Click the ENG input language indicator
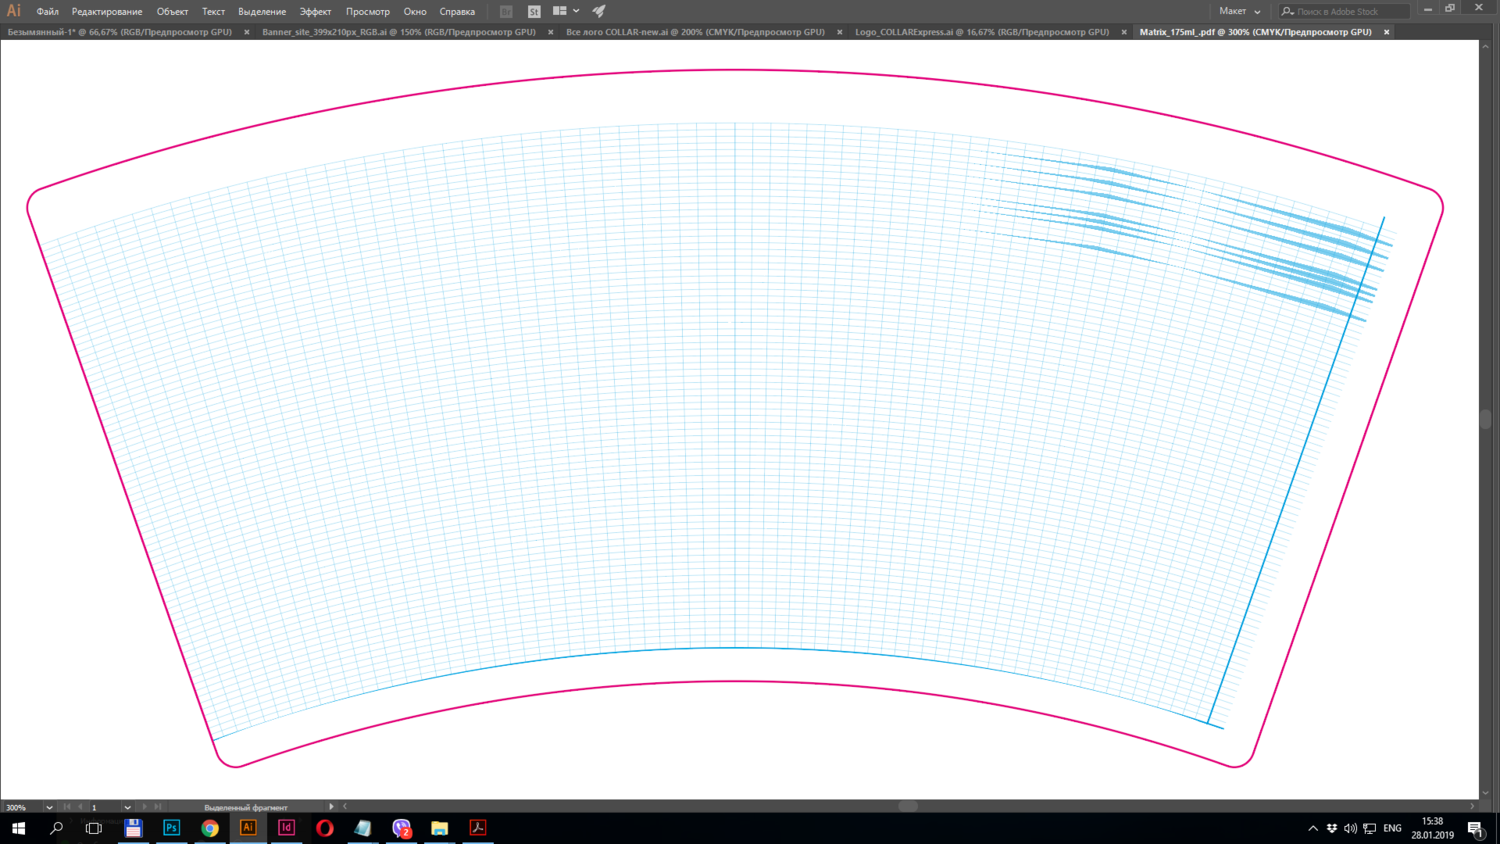This screenshot has height=844, width=1500. 1392,828
